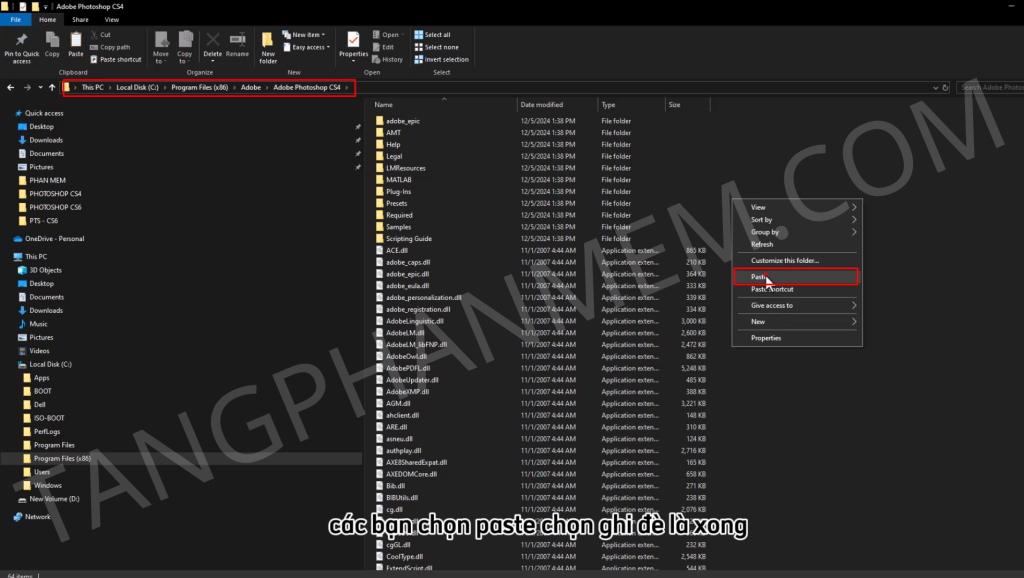This screenshot has height=578, width=1024.
Task: Open the recent locations dropdown arrow
Action: tap(39, 88)
